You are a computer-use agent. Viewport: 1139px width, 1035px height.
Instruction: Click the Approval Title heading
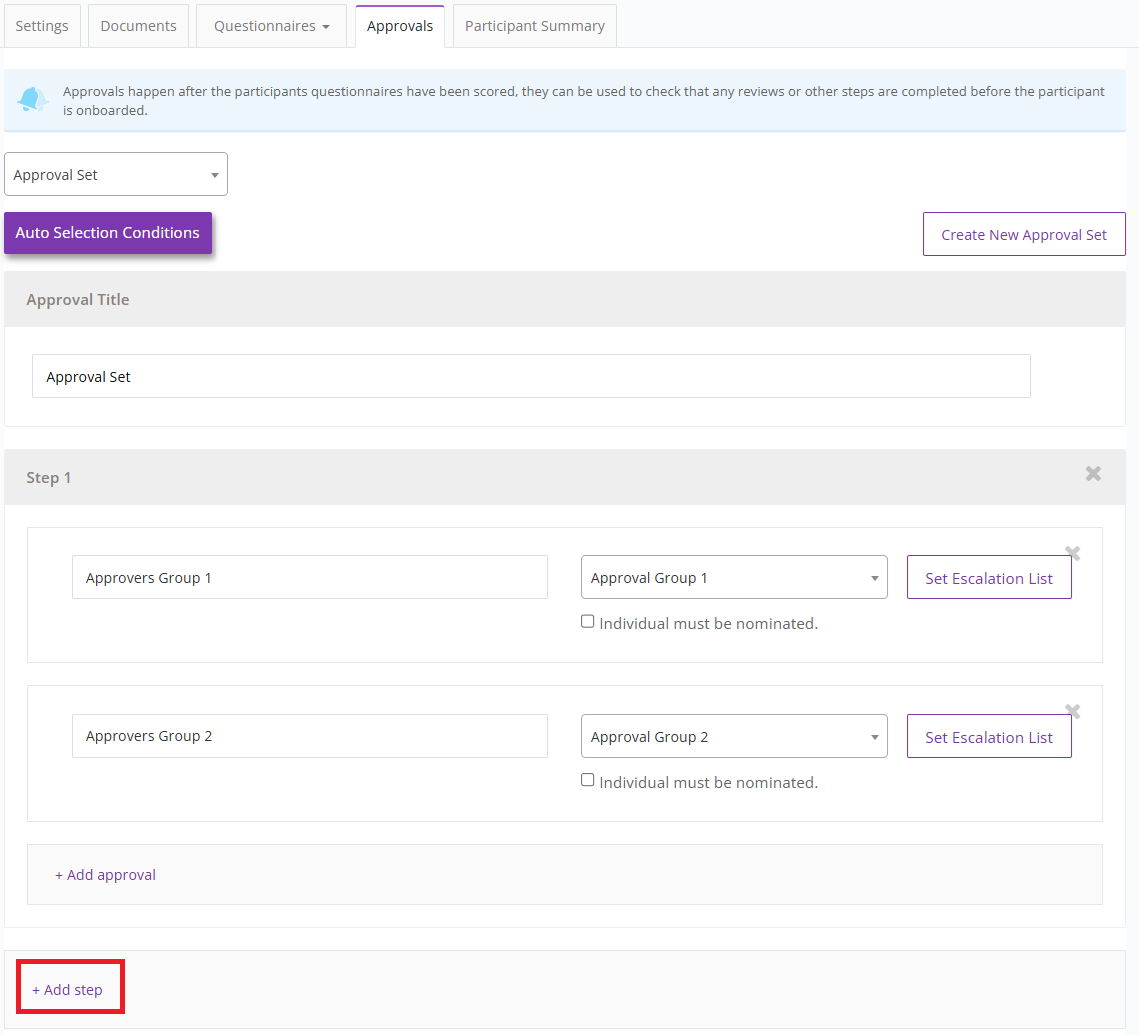78,300
